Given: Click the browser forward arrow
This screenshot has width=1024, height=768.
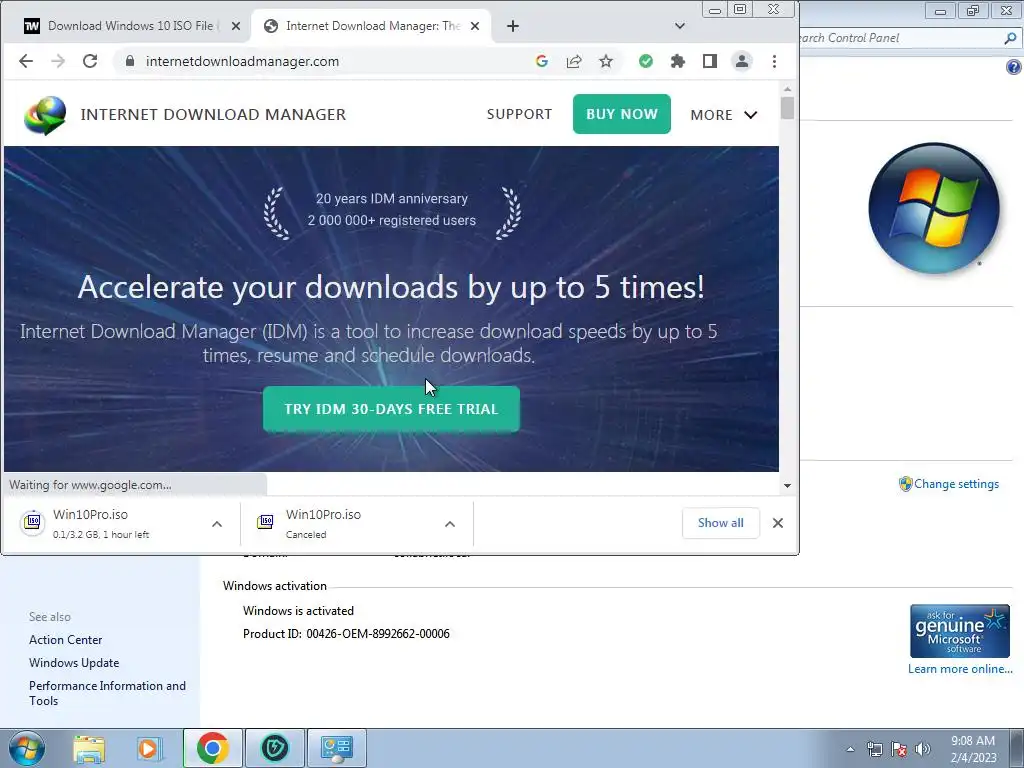Looking at the screenshot, I should (58, 61).
